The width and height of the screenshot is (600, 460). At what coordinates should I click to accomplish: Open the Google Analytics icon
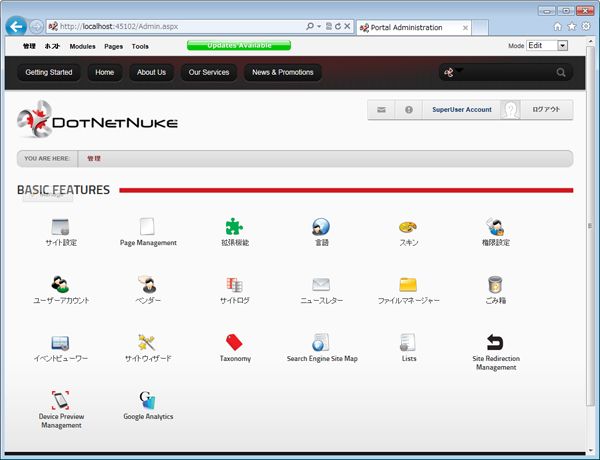click(x=147, y=400)
